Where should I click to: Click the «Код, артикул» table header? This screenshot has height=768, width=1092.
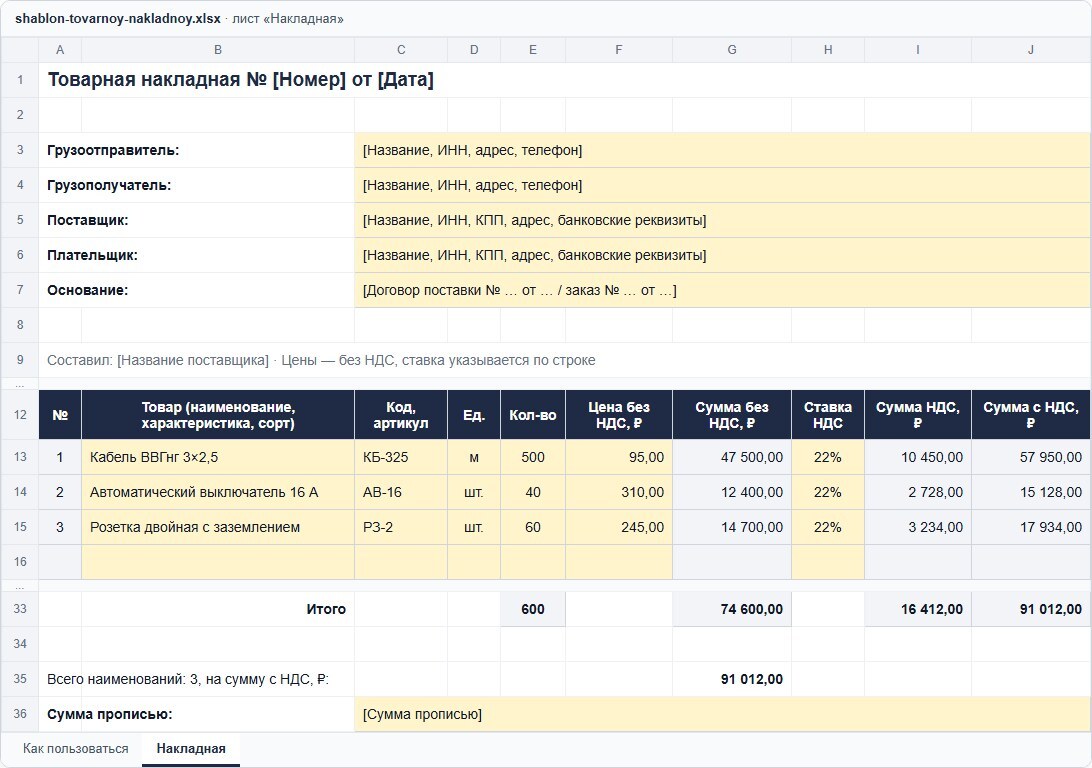coord(401,415)
